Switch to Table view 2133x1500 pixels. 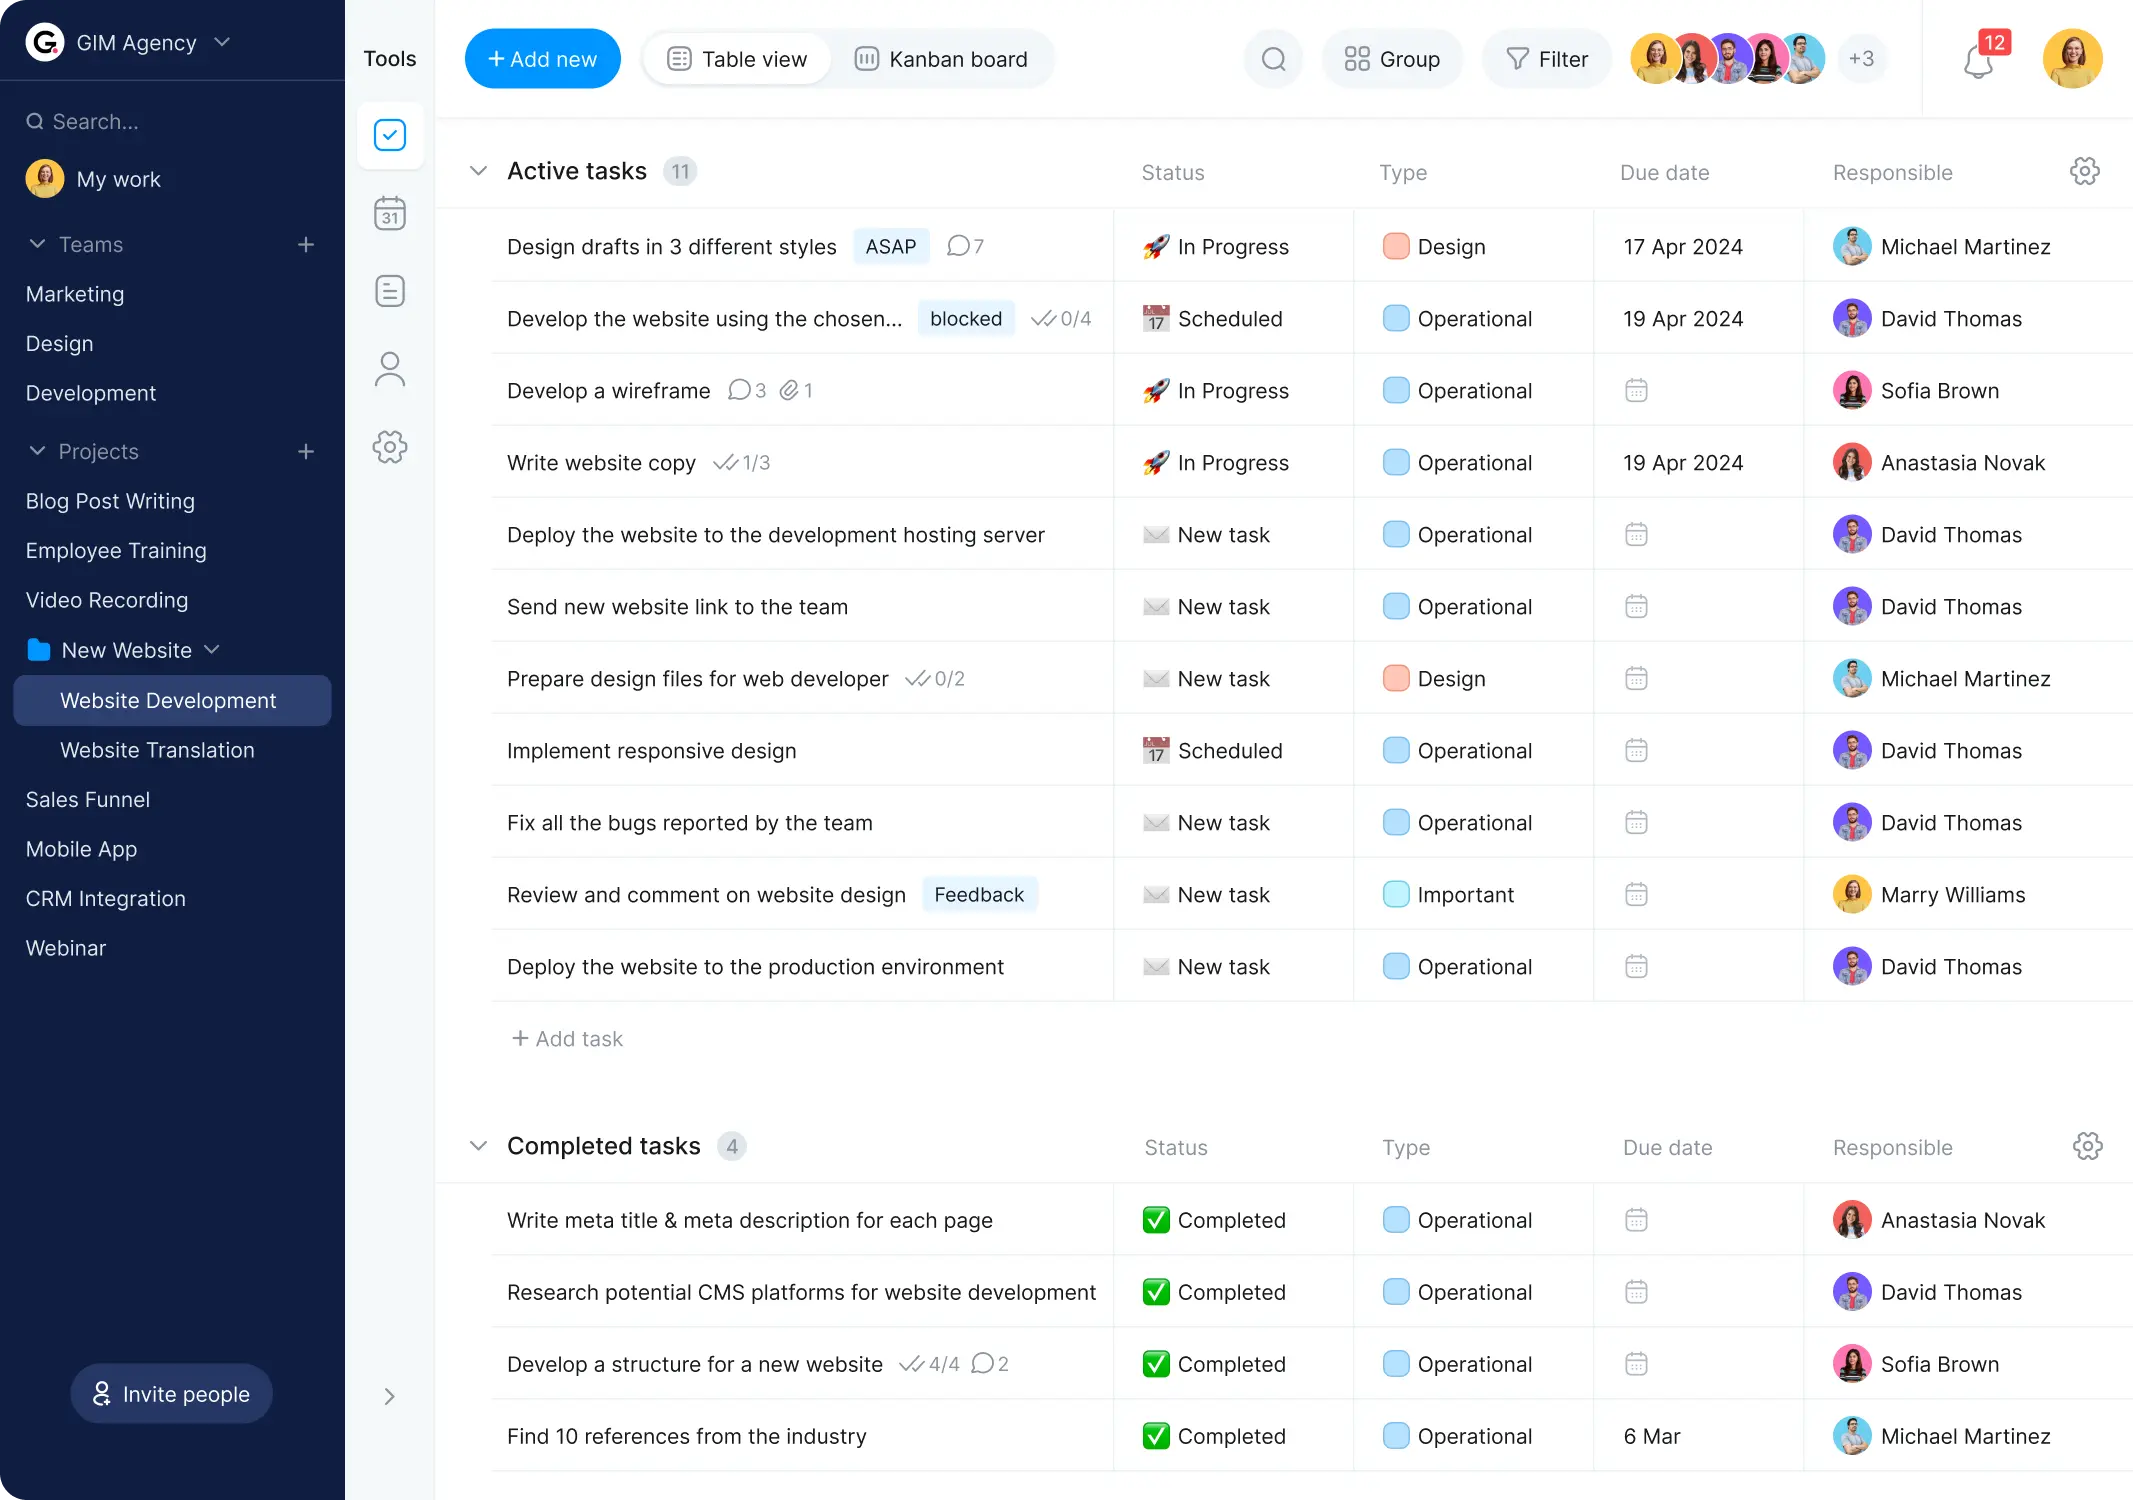click(x=737, y=59)
